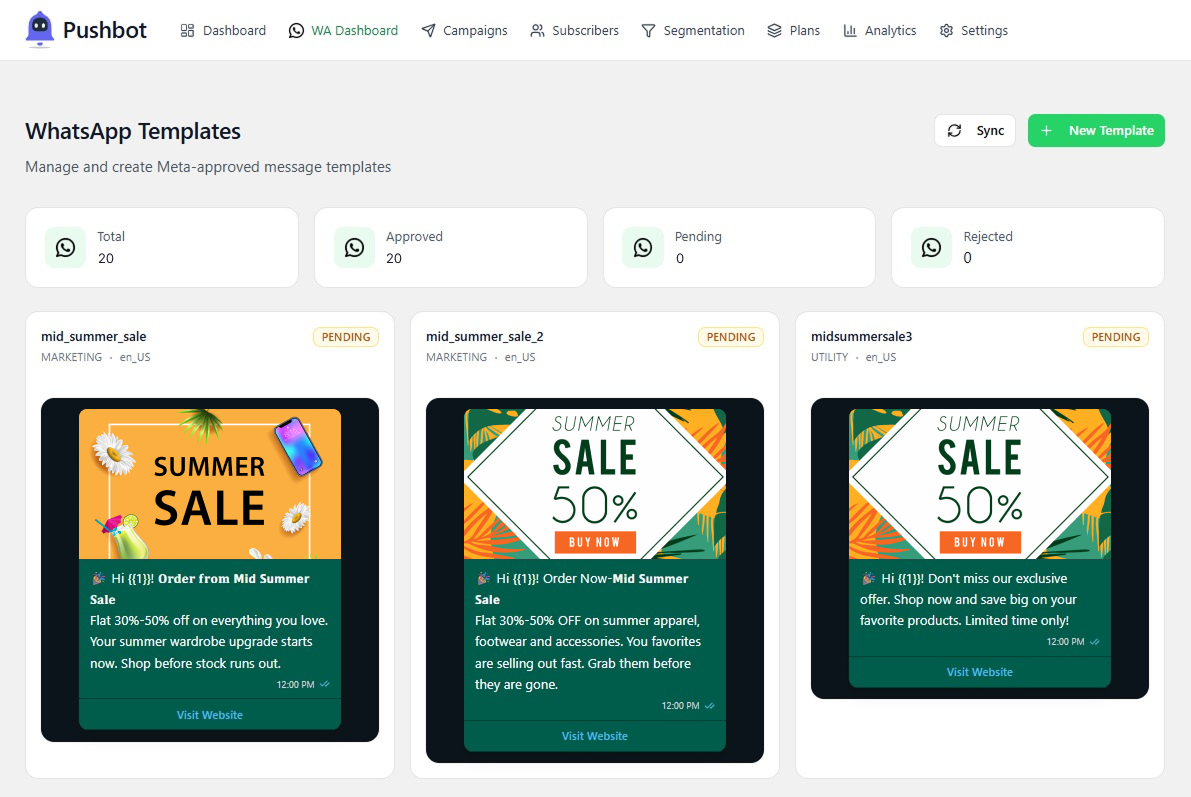The width and height of the screenshot is (1191, 797).
Task: Open the Segmentation section
Action: pos(693,30)
